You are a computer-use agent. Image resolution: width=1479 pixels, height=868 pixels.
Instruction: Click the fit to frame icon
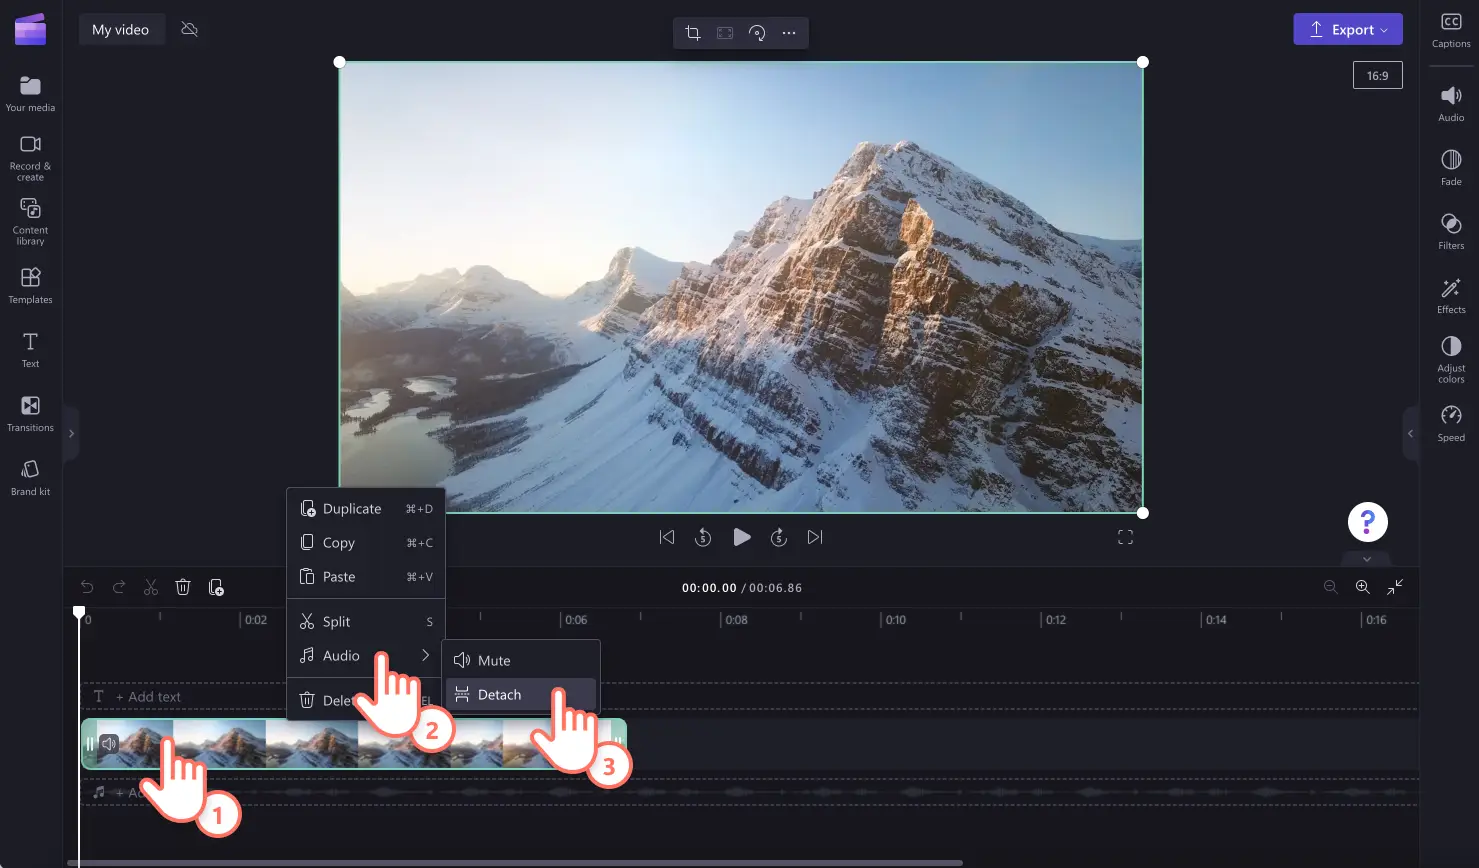[725, 33]
